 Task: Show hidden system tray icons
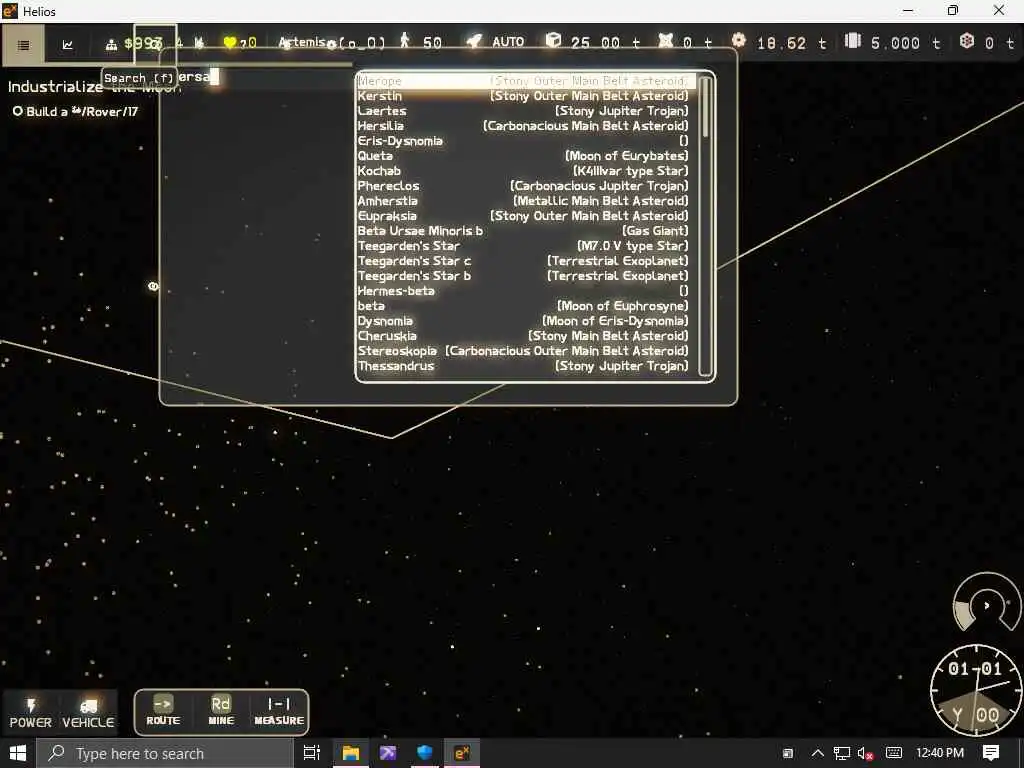(817, 753)
